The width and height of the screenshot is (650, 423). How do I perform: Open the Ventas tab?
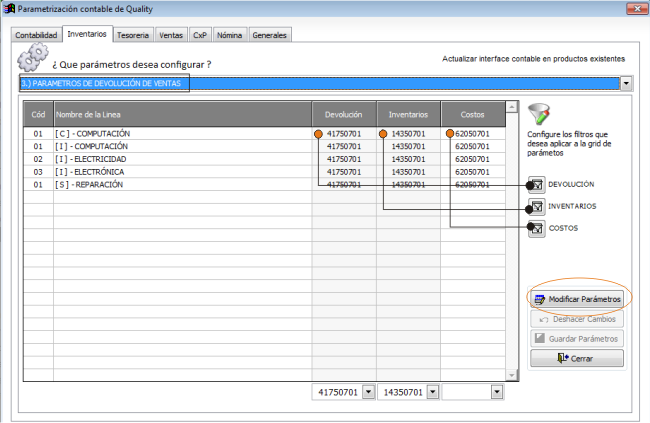tap(171, 35)
